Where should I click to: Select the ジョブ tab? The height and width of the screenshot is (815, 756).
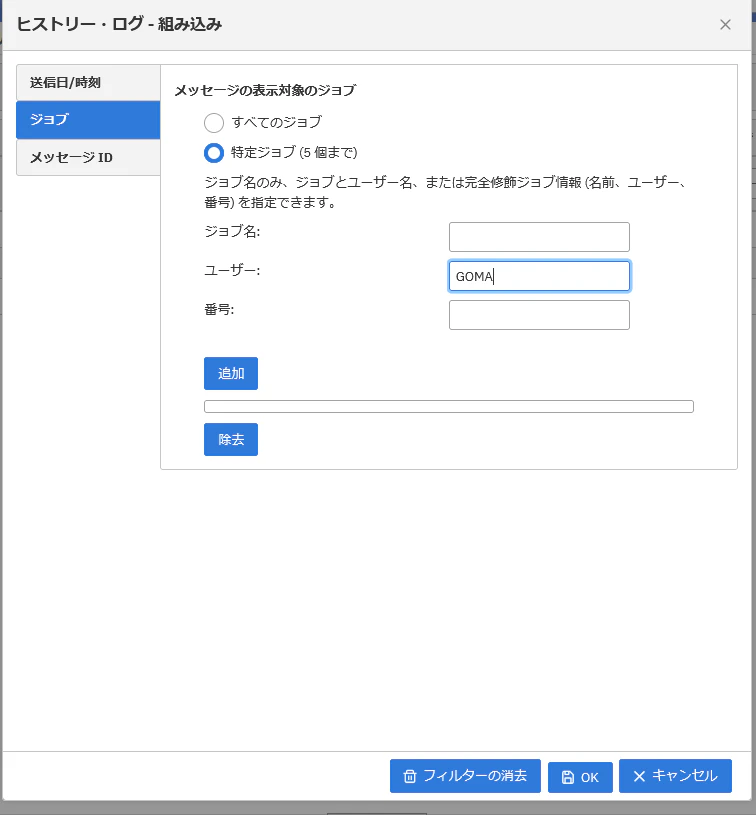[x=88, y=120]
